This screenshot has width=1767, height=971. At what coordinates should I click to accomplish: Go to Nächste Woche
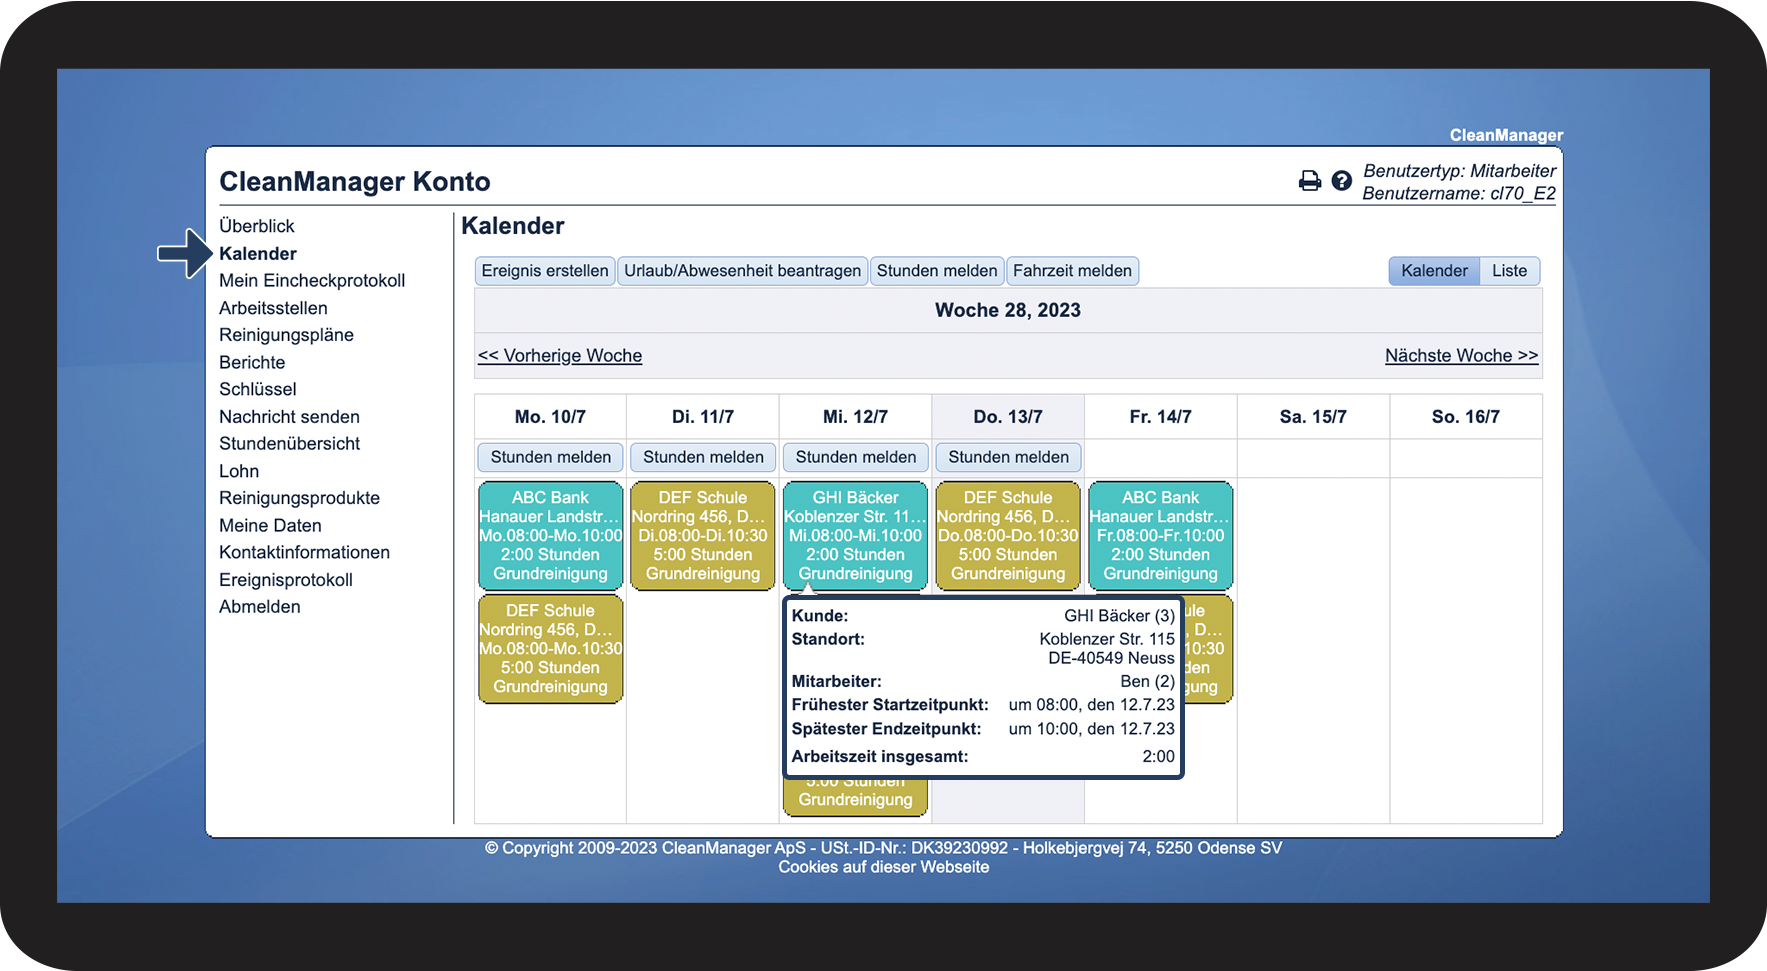[x=1461, y=356]
